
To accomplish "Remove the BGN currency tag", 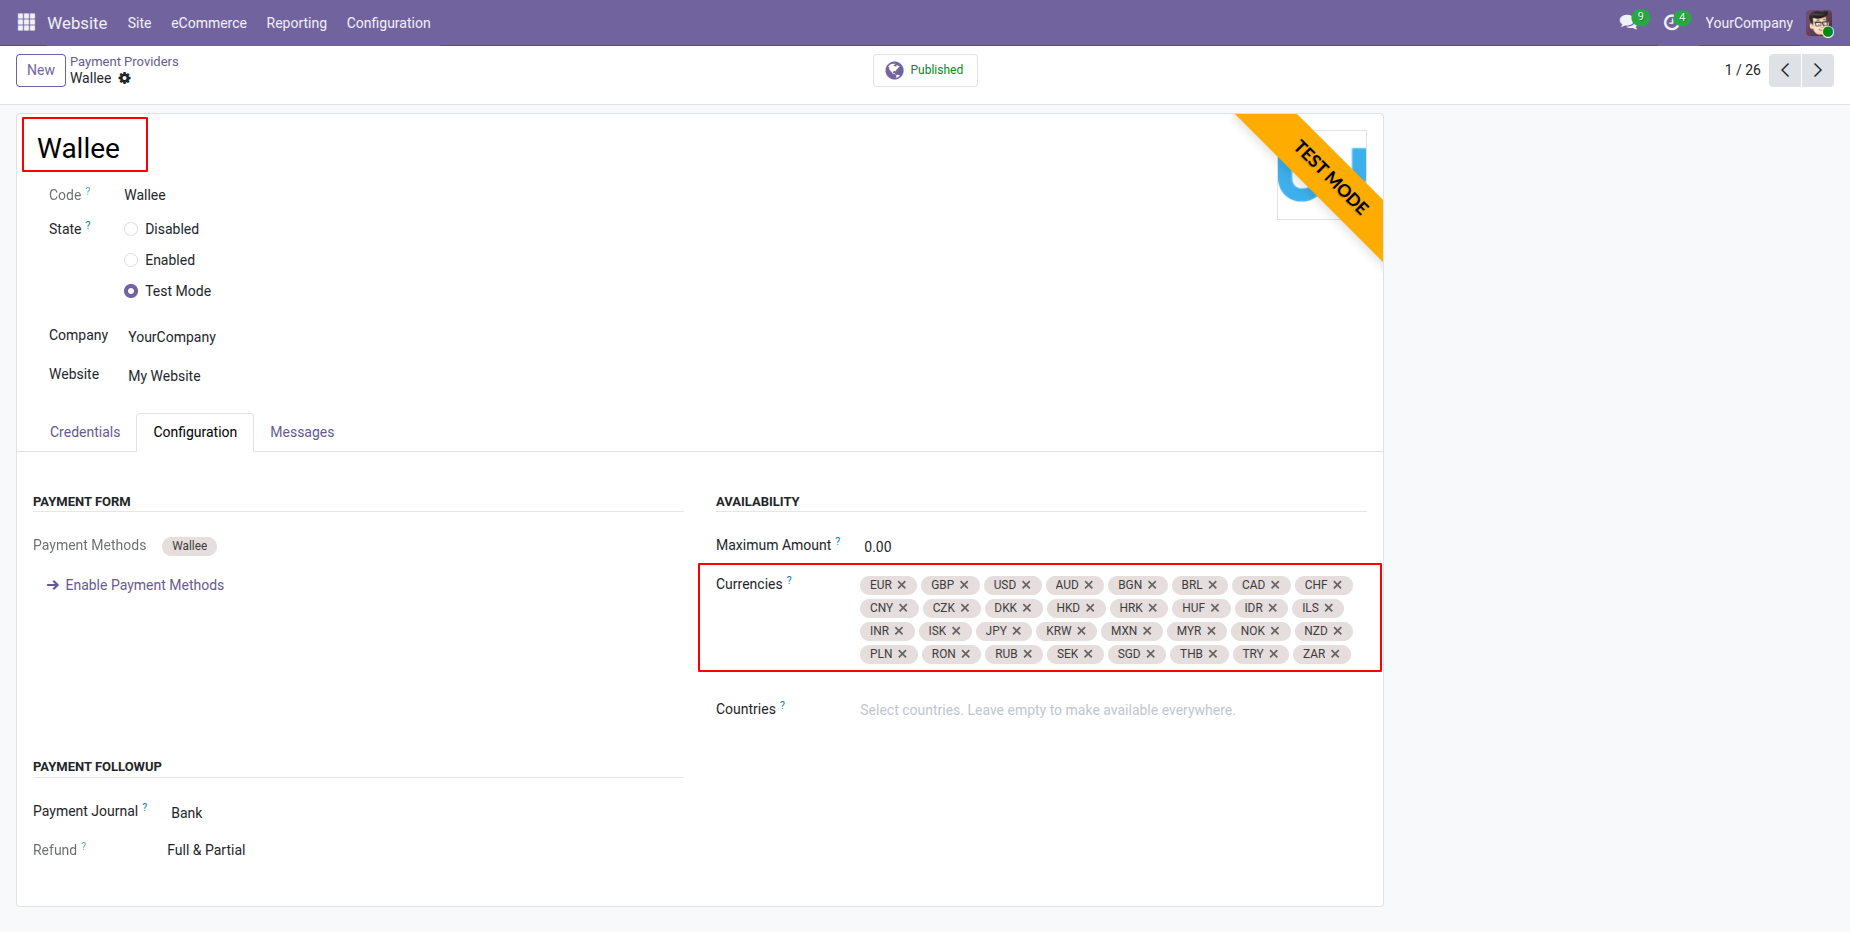I will [x=1152, y=585].
